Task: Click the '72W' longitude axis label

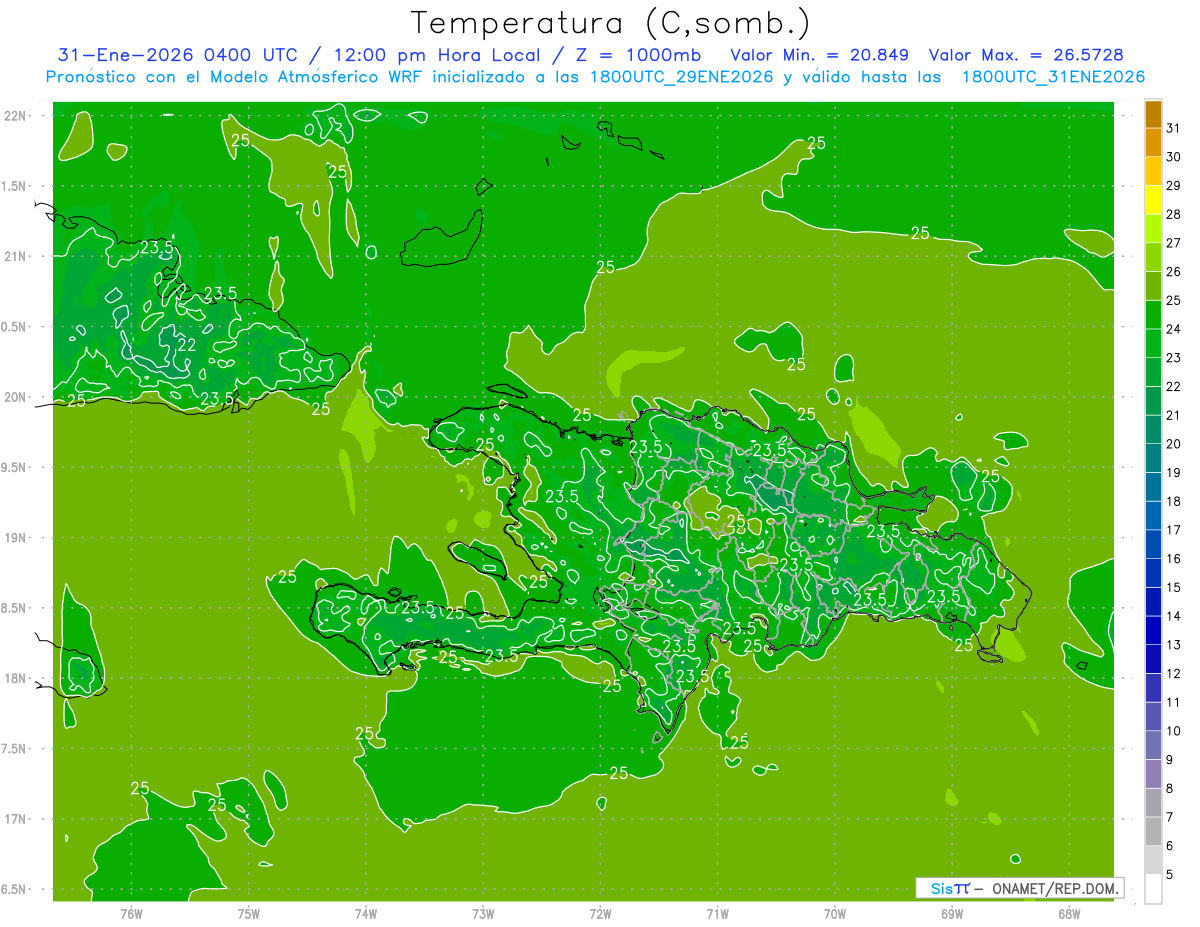Action: [x=600, y=913]
